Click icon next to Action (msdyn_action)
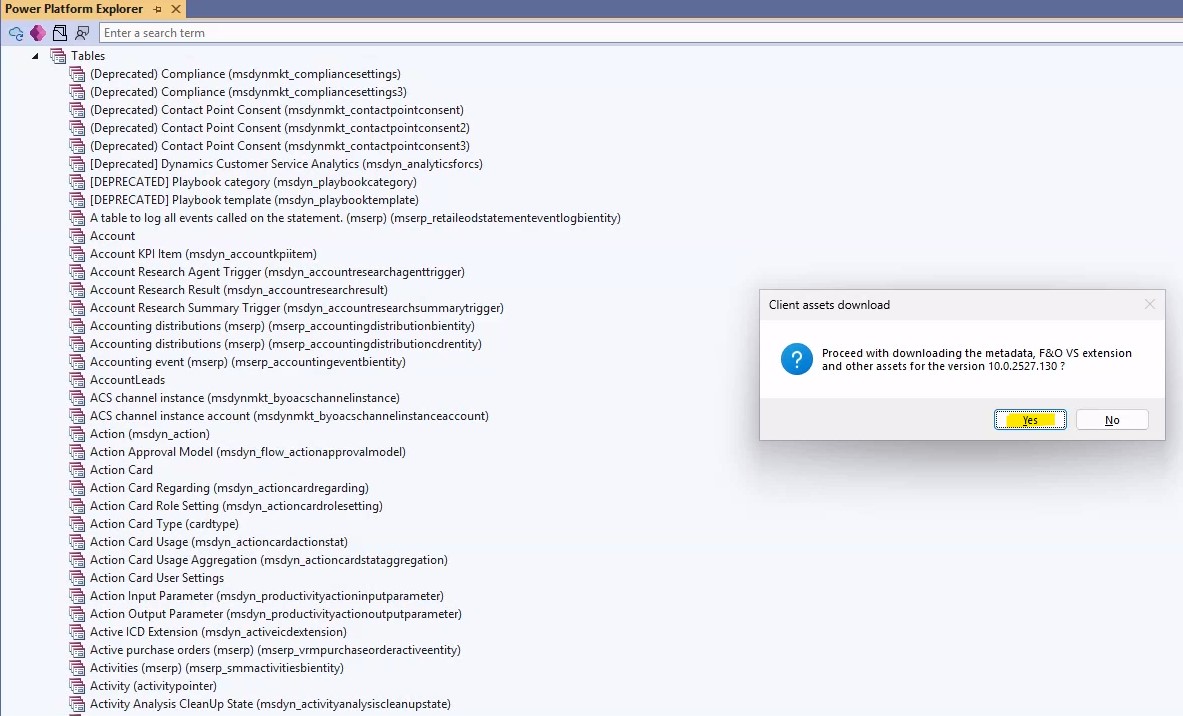1183x716 pixels. [x=77, y=434]
